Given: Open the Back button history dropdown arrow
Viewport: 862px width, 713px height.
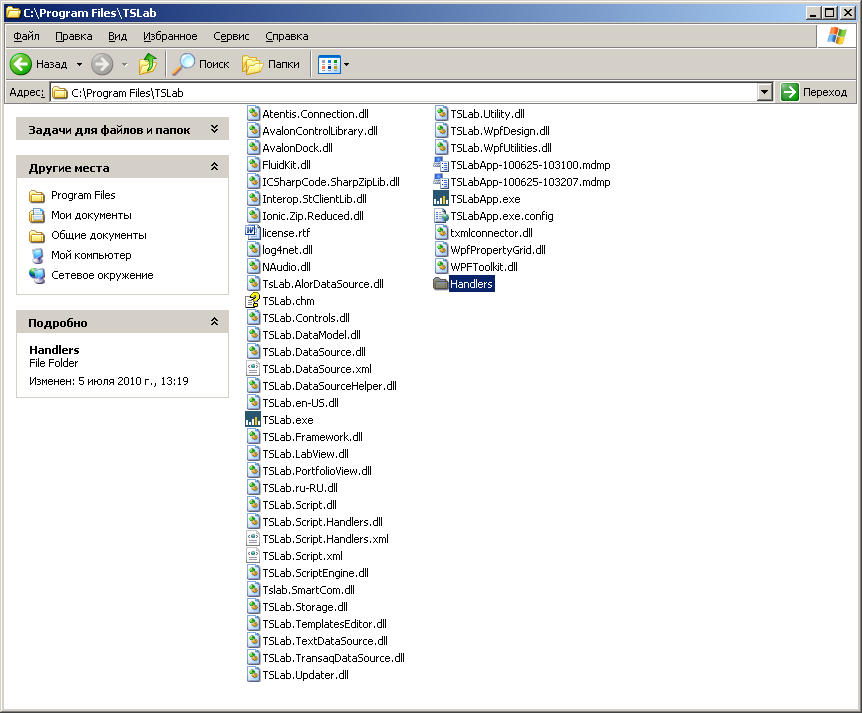Looking at the screenshot, I should [x=79, y=64].
